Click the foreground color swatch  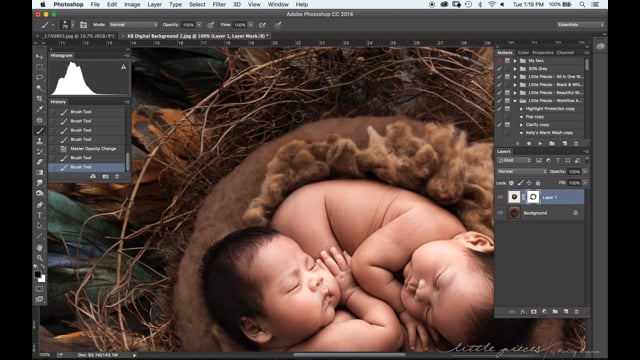pos(38,274)
